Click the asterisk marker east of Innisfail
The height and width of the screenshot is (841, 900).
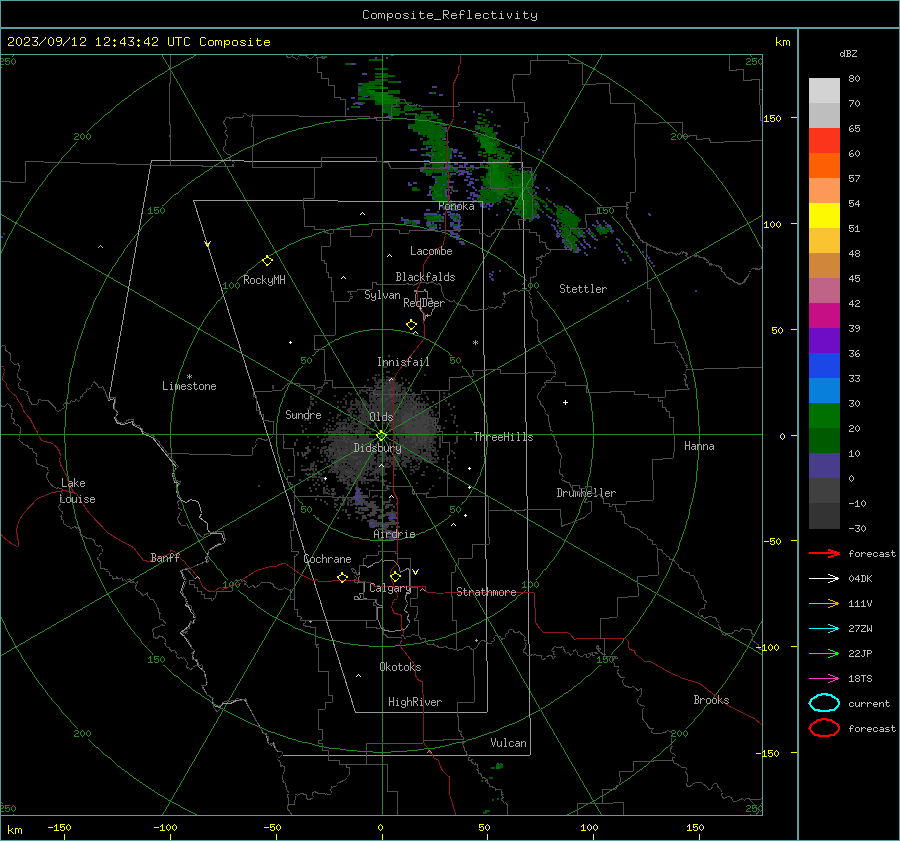point(475,343)
